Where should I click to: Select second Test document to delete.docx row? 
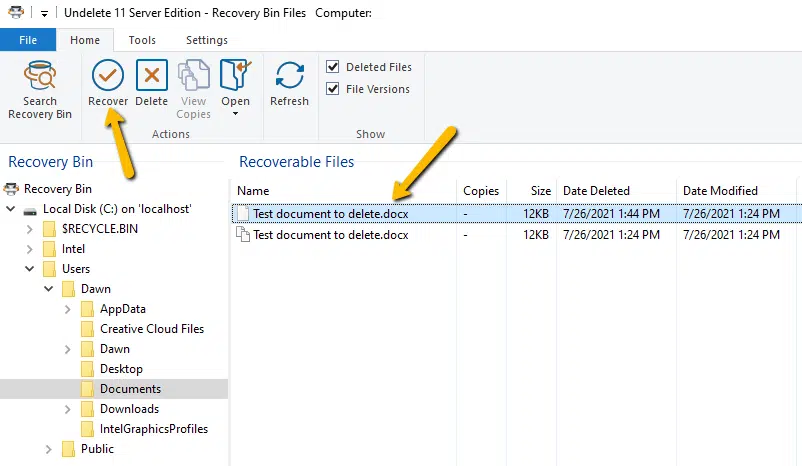[330, 235]
